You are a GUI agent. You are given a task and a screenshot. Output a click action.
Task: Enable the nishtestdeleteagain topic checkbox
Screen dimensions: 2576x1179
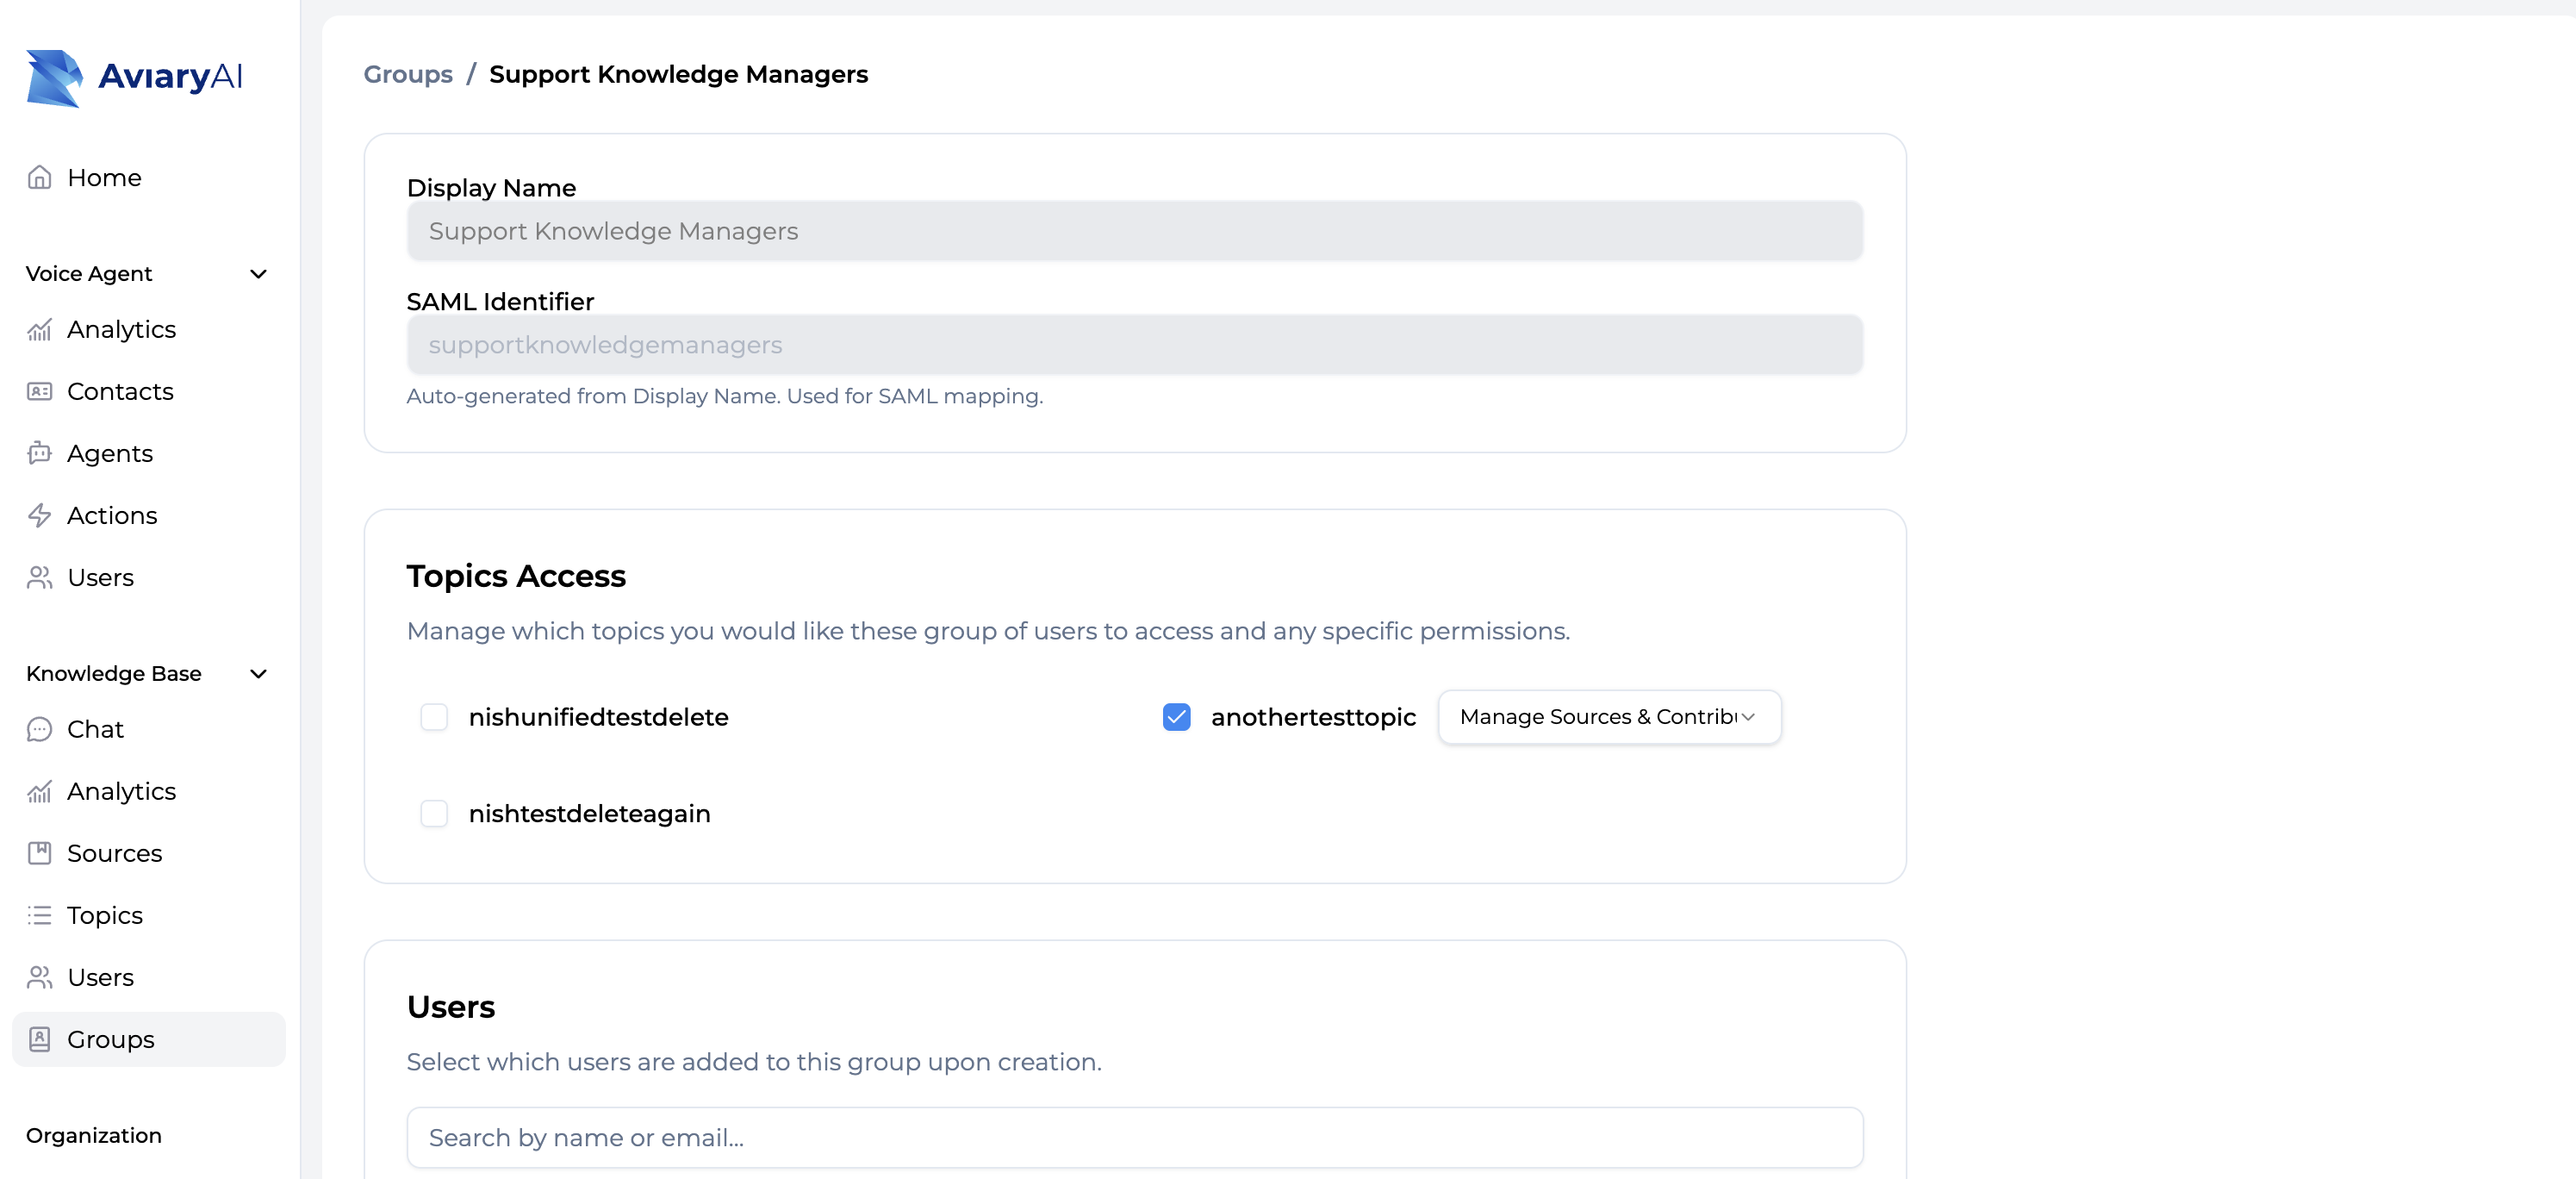pos(434,813)
